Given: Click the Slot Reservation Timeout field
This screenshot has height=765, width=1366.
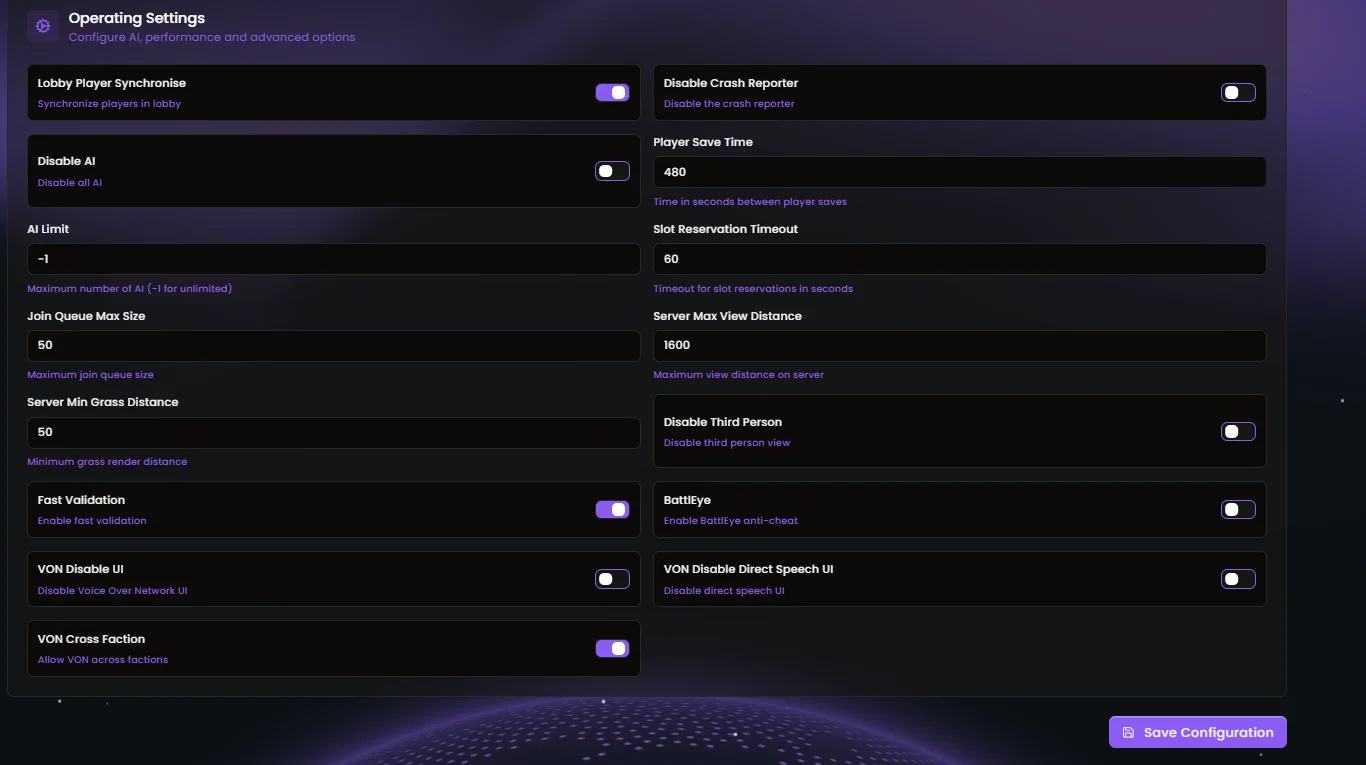Looking at the screenshot, I should (958, 258).
